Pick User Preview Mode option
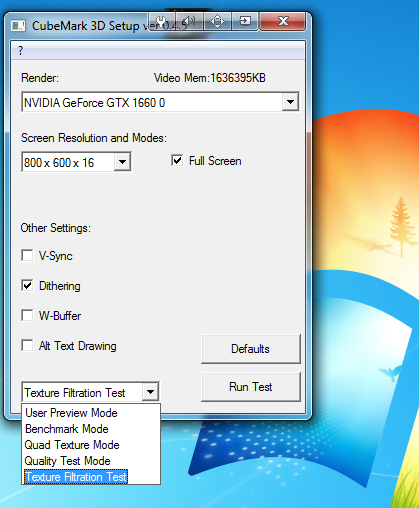Image resolution: width=419 pixels, height=508 pixels. (x=71, y=413)
